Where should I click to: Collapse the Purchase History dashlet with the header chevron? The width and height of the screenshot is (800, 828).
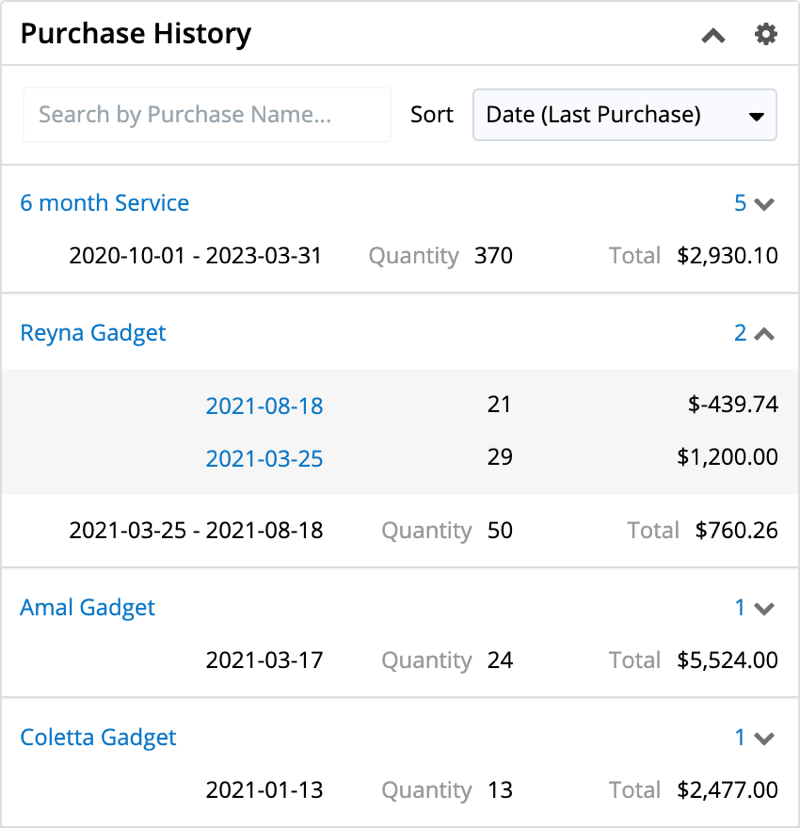713,35
